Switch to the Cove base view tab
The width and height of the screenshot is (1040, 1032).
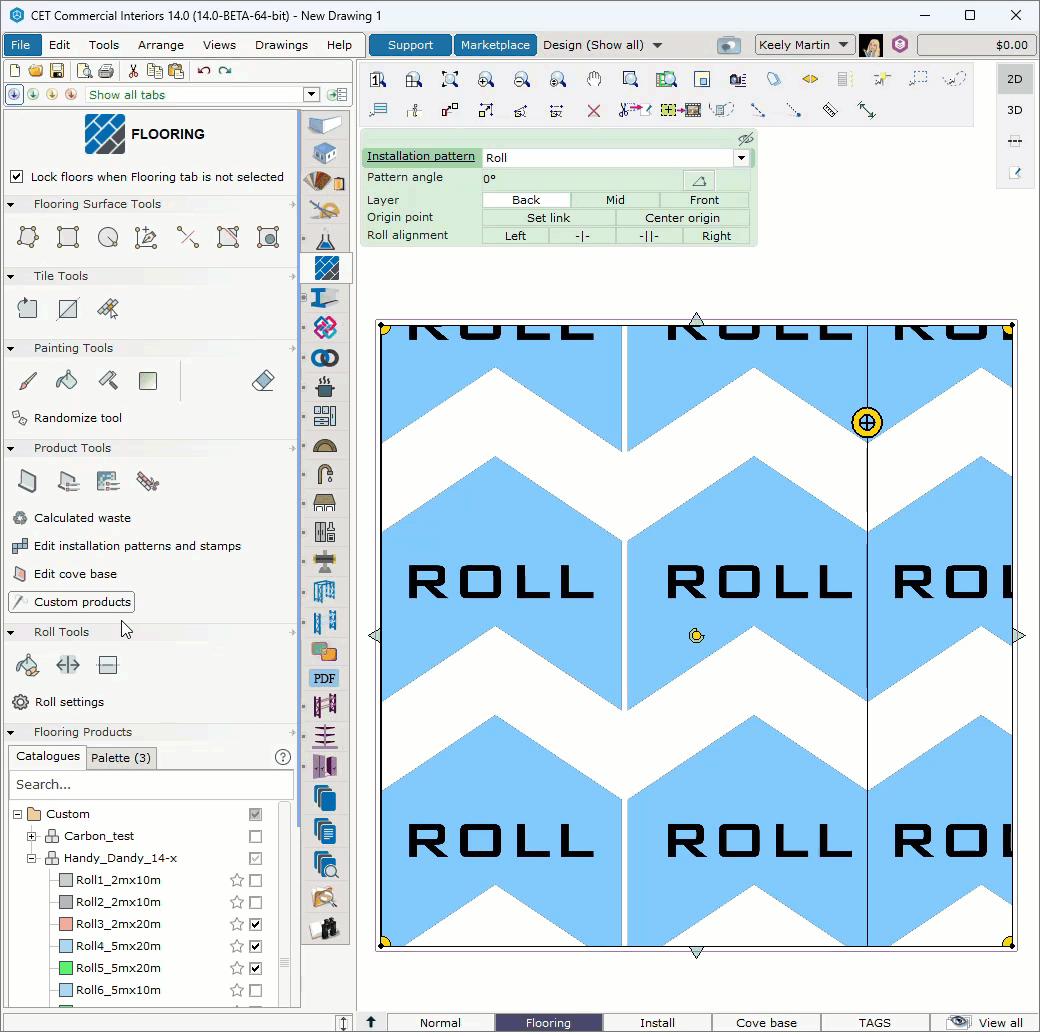pyautogui.click(x=766, y=1023)
